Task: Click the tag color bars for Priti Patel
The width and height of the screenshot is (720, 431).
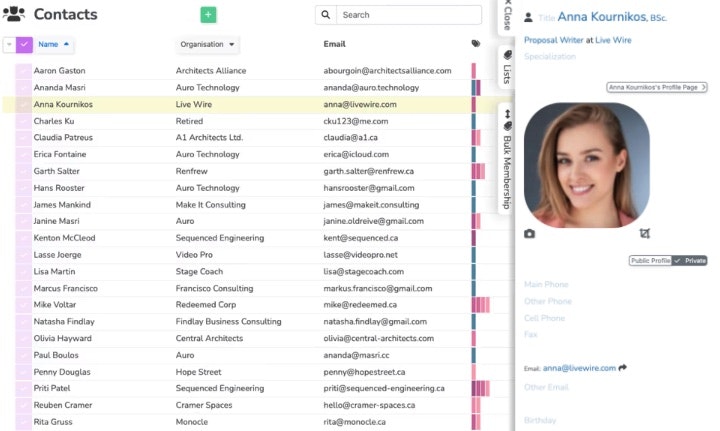Action: click(x=481, y=388)
